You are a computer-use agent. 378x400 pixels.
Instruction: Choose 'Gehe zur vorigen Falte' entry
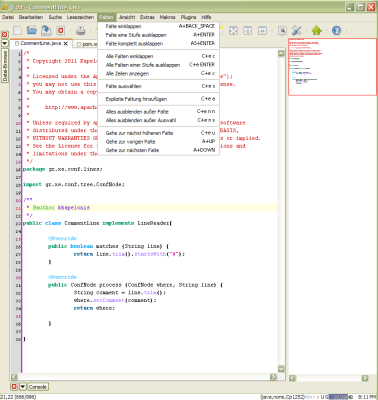click(159, 141)
